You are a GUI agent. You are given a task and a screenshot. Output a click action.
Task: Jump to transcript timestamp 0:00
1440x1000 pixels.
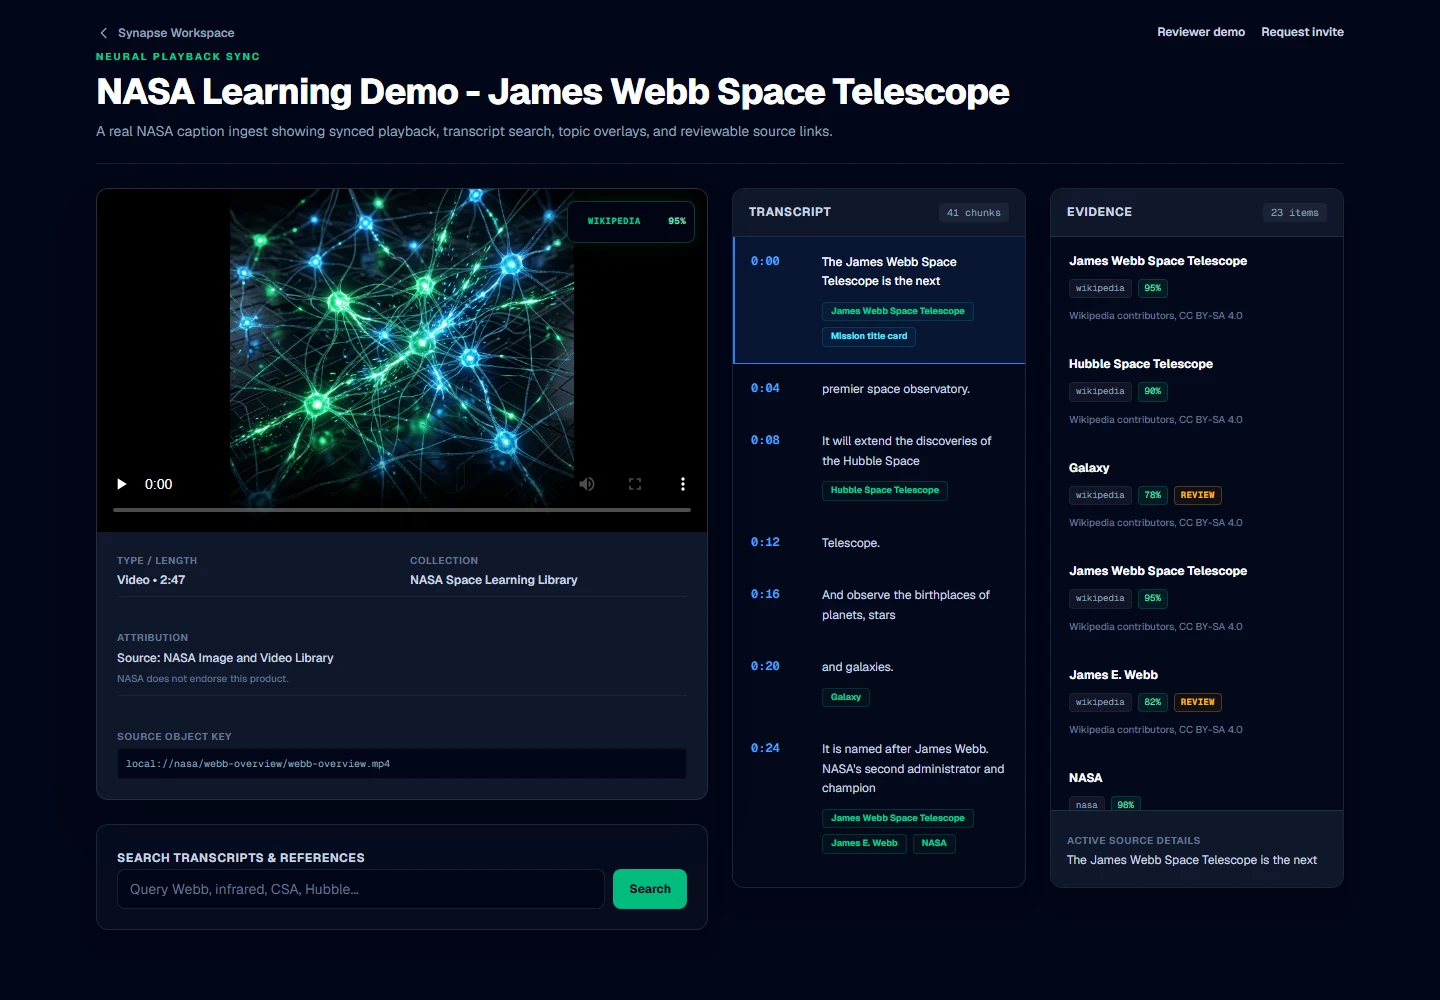[x=765, y=261]
